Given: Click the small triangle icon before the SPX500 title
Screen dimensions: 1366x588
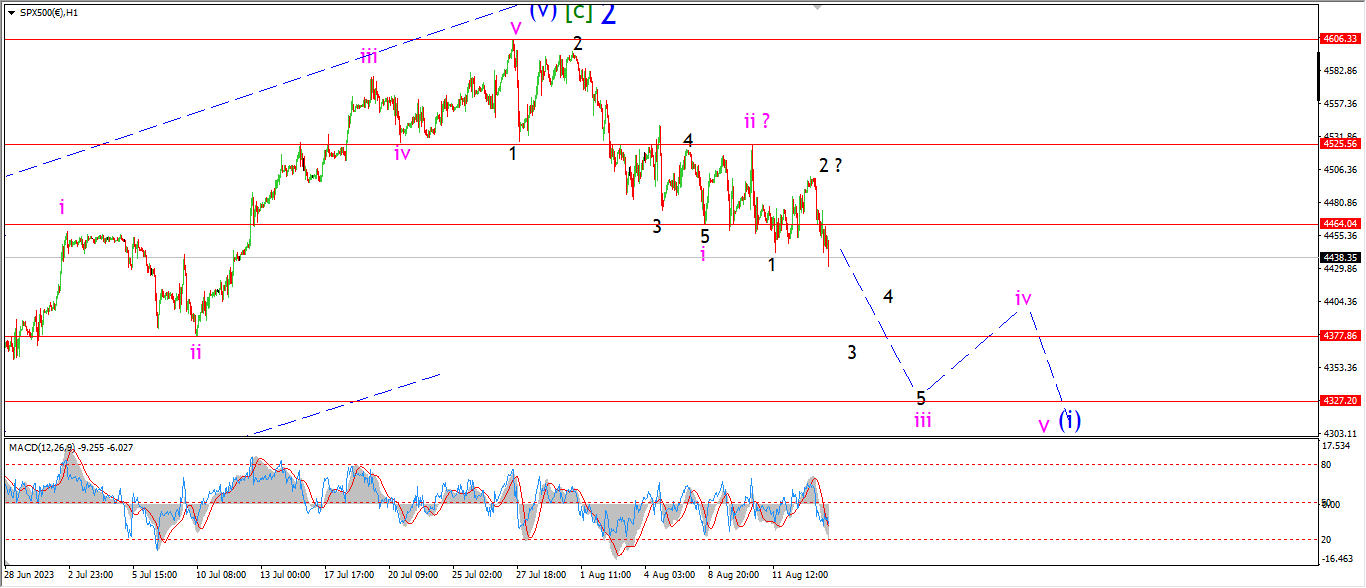Looking at the screenshot, I should (9, 12).
